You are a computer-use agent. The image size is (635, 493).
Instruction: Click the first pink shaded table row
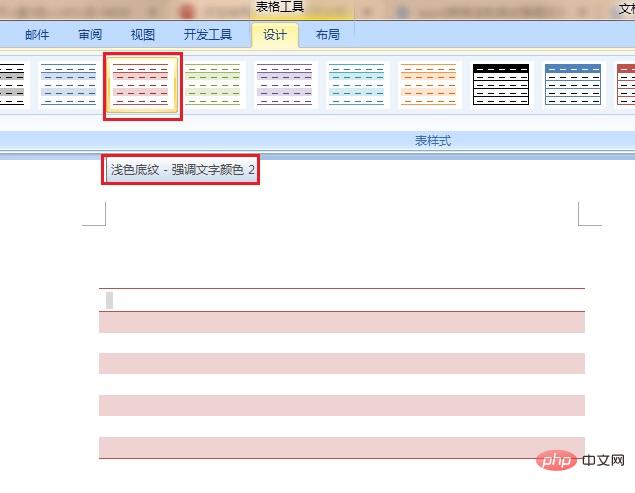tap(341, 322)
